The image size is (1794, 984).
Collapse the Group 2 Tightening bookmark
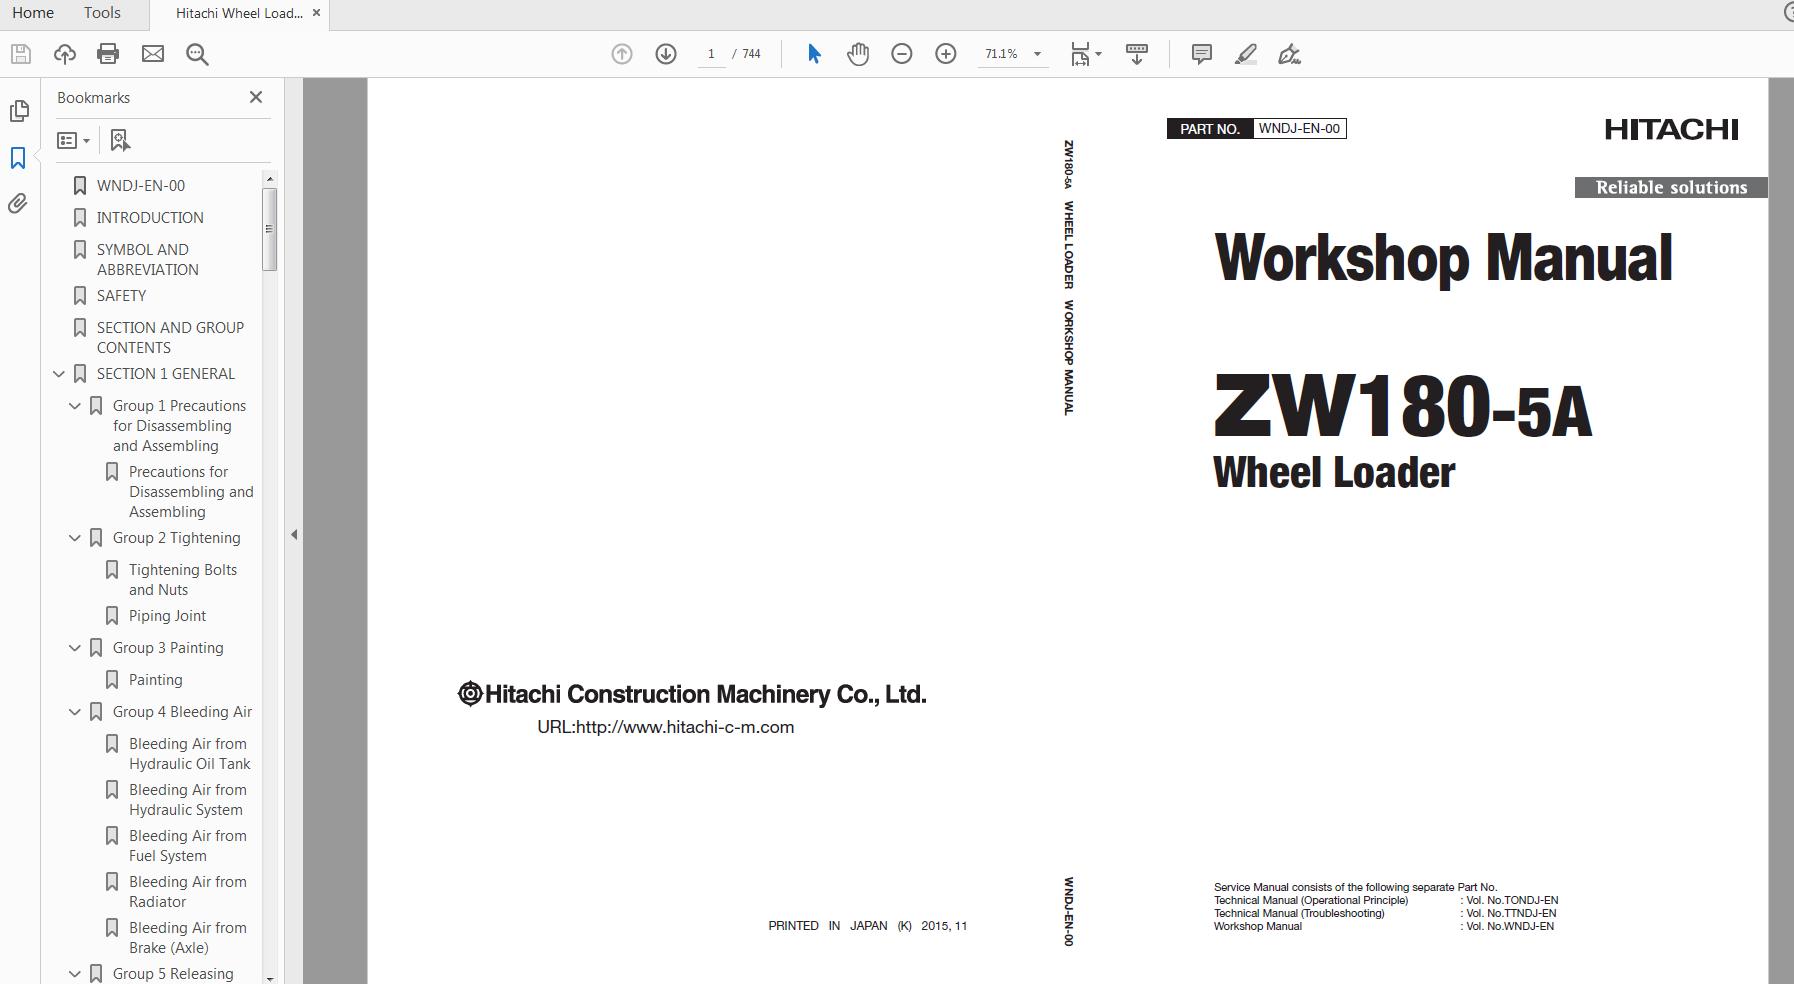click(x=75, y=538)
